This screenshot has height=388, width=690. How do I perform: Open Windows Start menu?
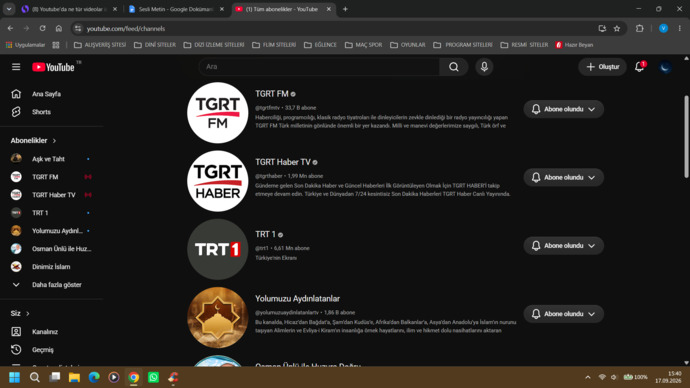[15, 377]
